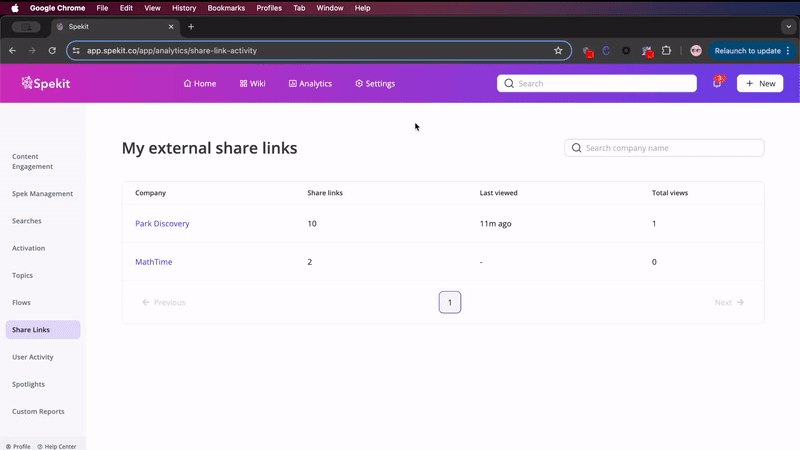Open the Park Discovery company link

point(162,223)
